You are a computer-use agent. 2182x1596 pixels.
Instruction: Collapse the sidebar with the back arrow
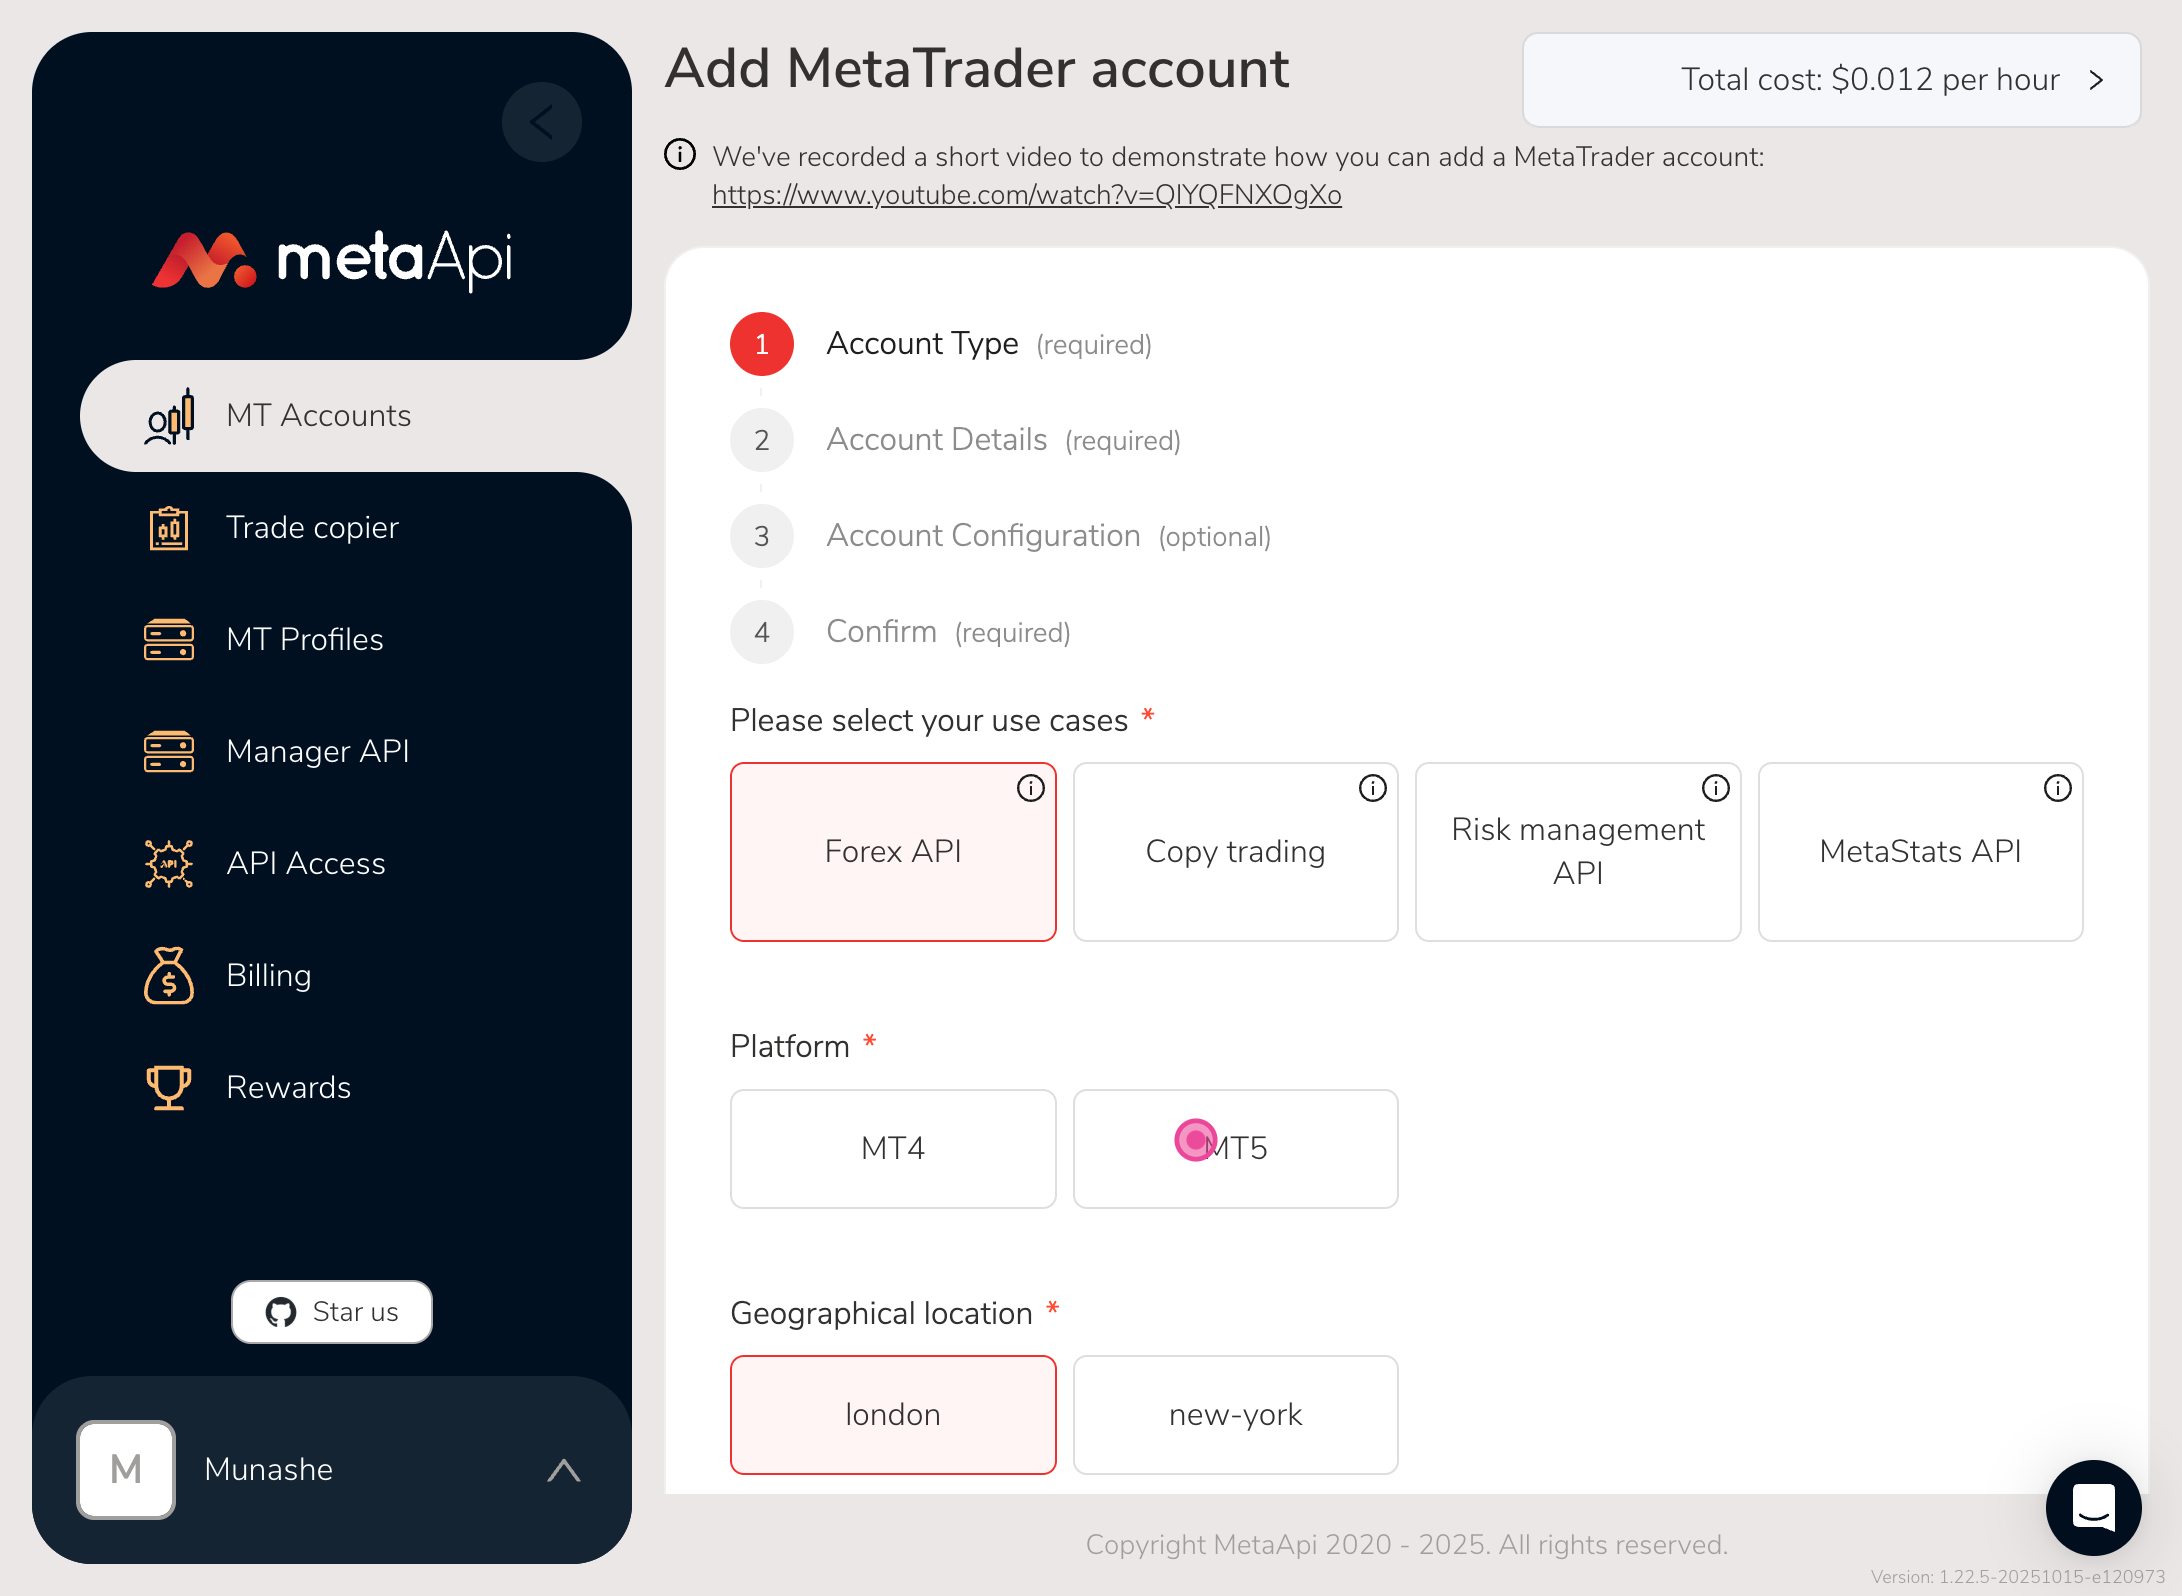coord(541,123)
